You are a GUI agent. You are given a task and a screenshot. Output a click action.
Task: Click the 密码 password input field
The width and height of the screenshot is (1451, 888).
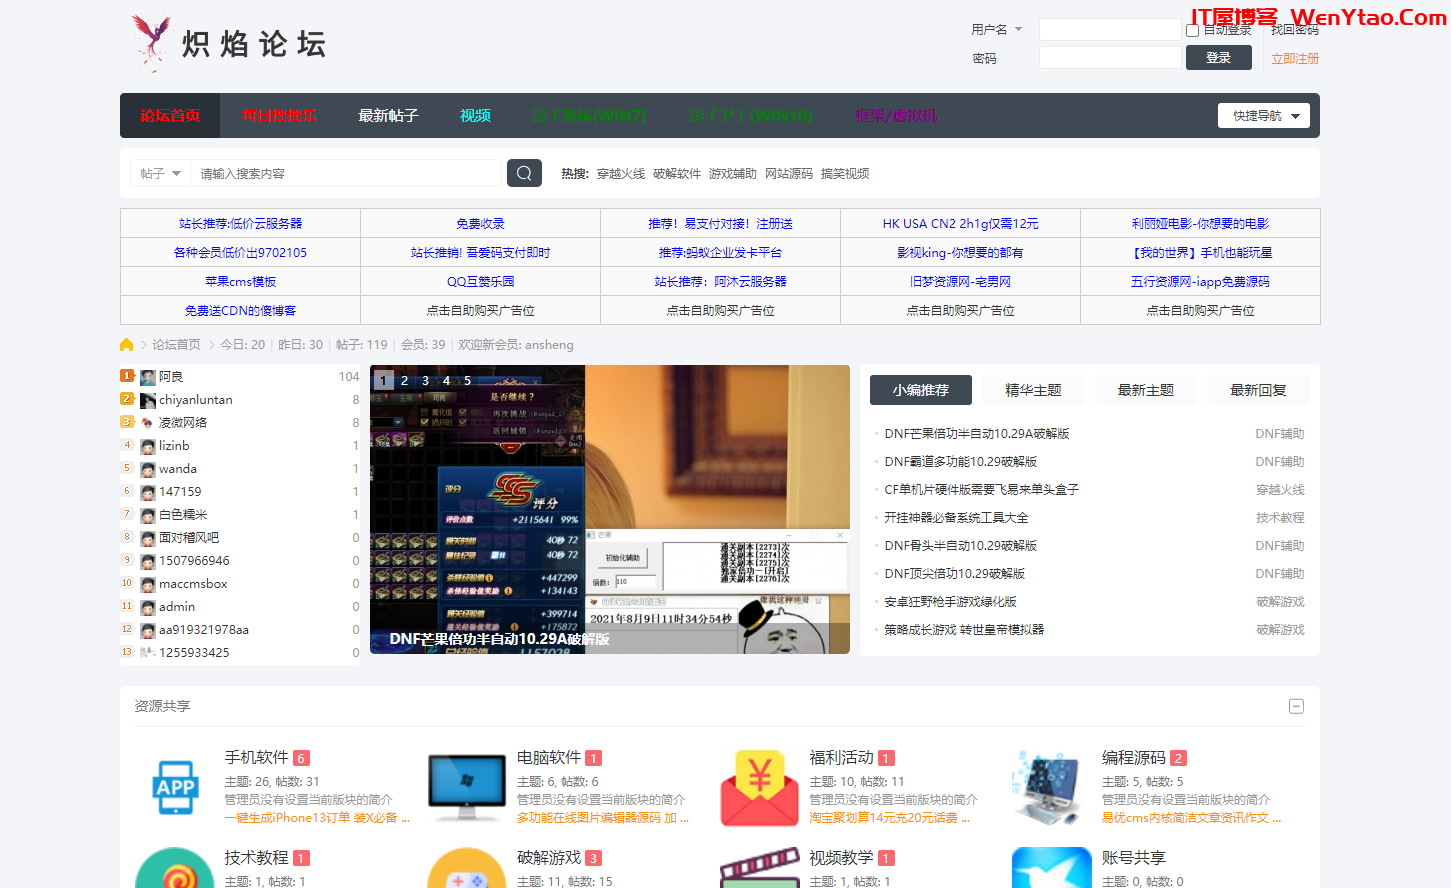pyautogui.click(x=1110, y=58)
